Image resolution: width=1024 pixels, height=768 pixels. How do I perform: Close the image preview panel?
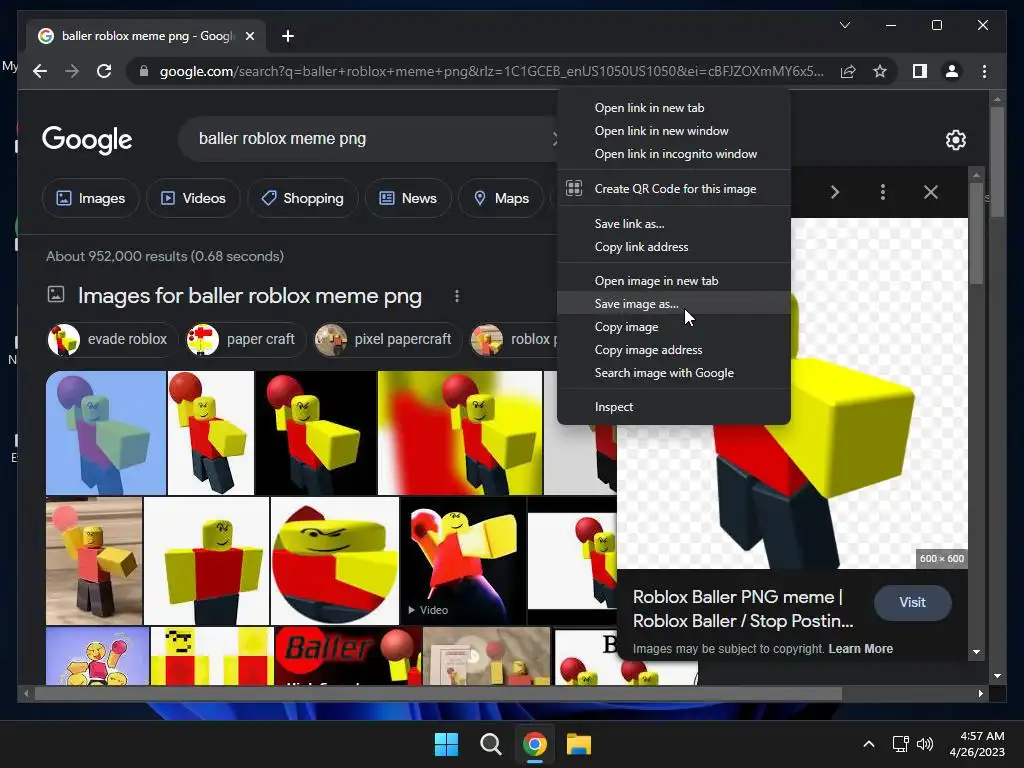tap(931, 192)
